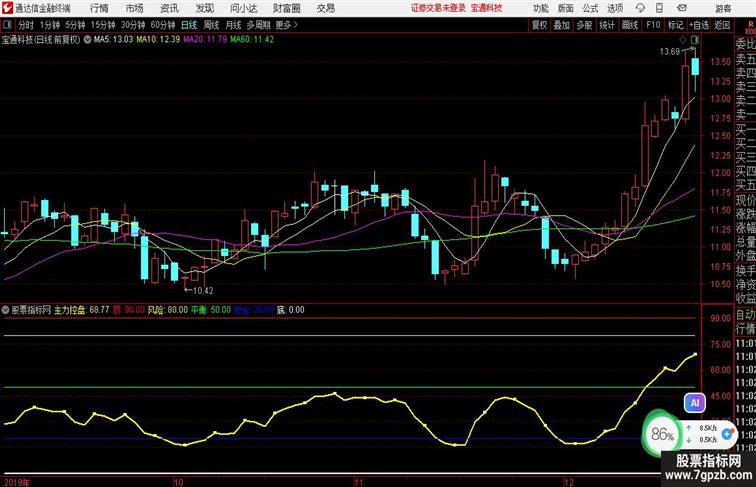This screenshot has height=487, width=756.
Task: Click the 通达信 red logo icon
Action: coord(7,8)
